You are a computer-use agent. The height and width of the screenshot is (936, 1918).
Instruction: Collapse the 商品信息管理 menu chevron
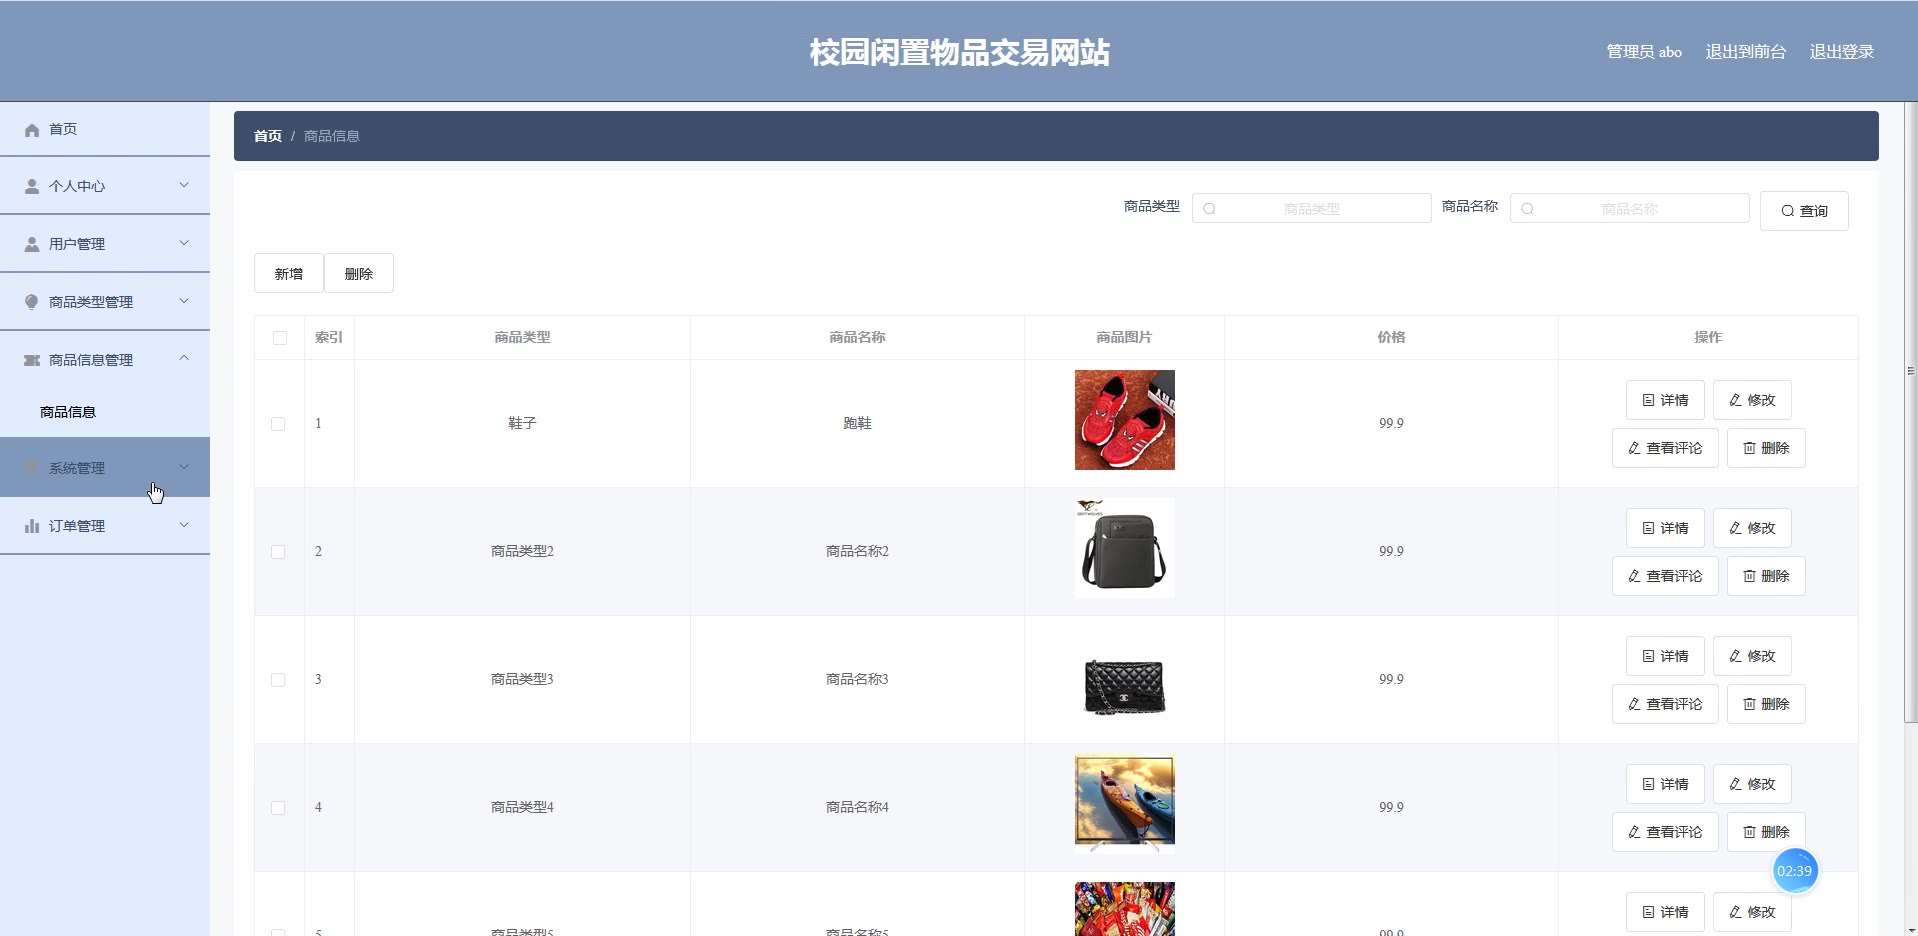click(184, 358)
